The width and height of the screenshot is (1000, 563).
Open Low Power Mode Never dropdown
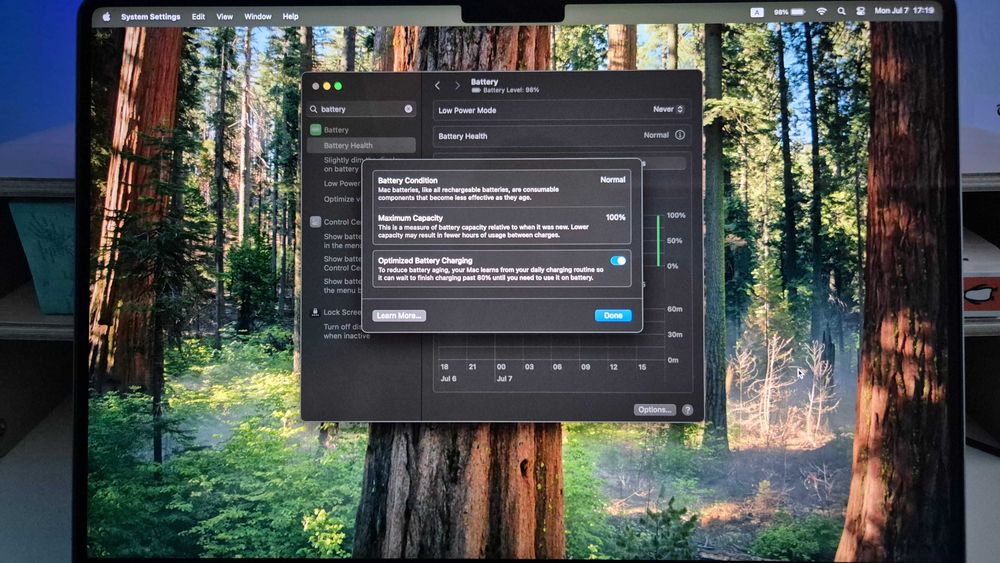668,110
